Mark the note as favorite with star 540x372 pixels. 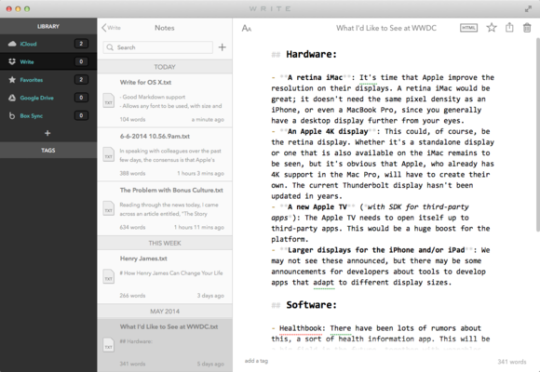[x=491, y=28]
